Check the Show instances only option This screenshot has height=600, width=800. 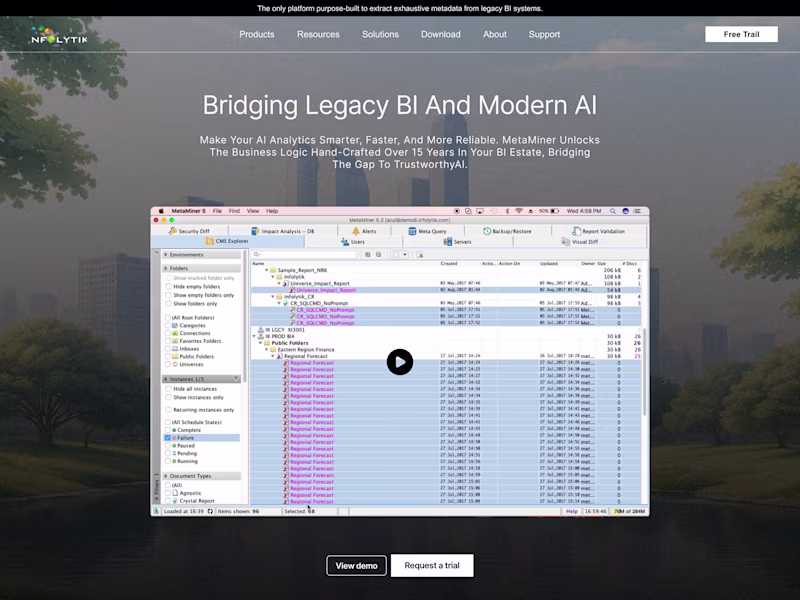click(x=168, y=398)
